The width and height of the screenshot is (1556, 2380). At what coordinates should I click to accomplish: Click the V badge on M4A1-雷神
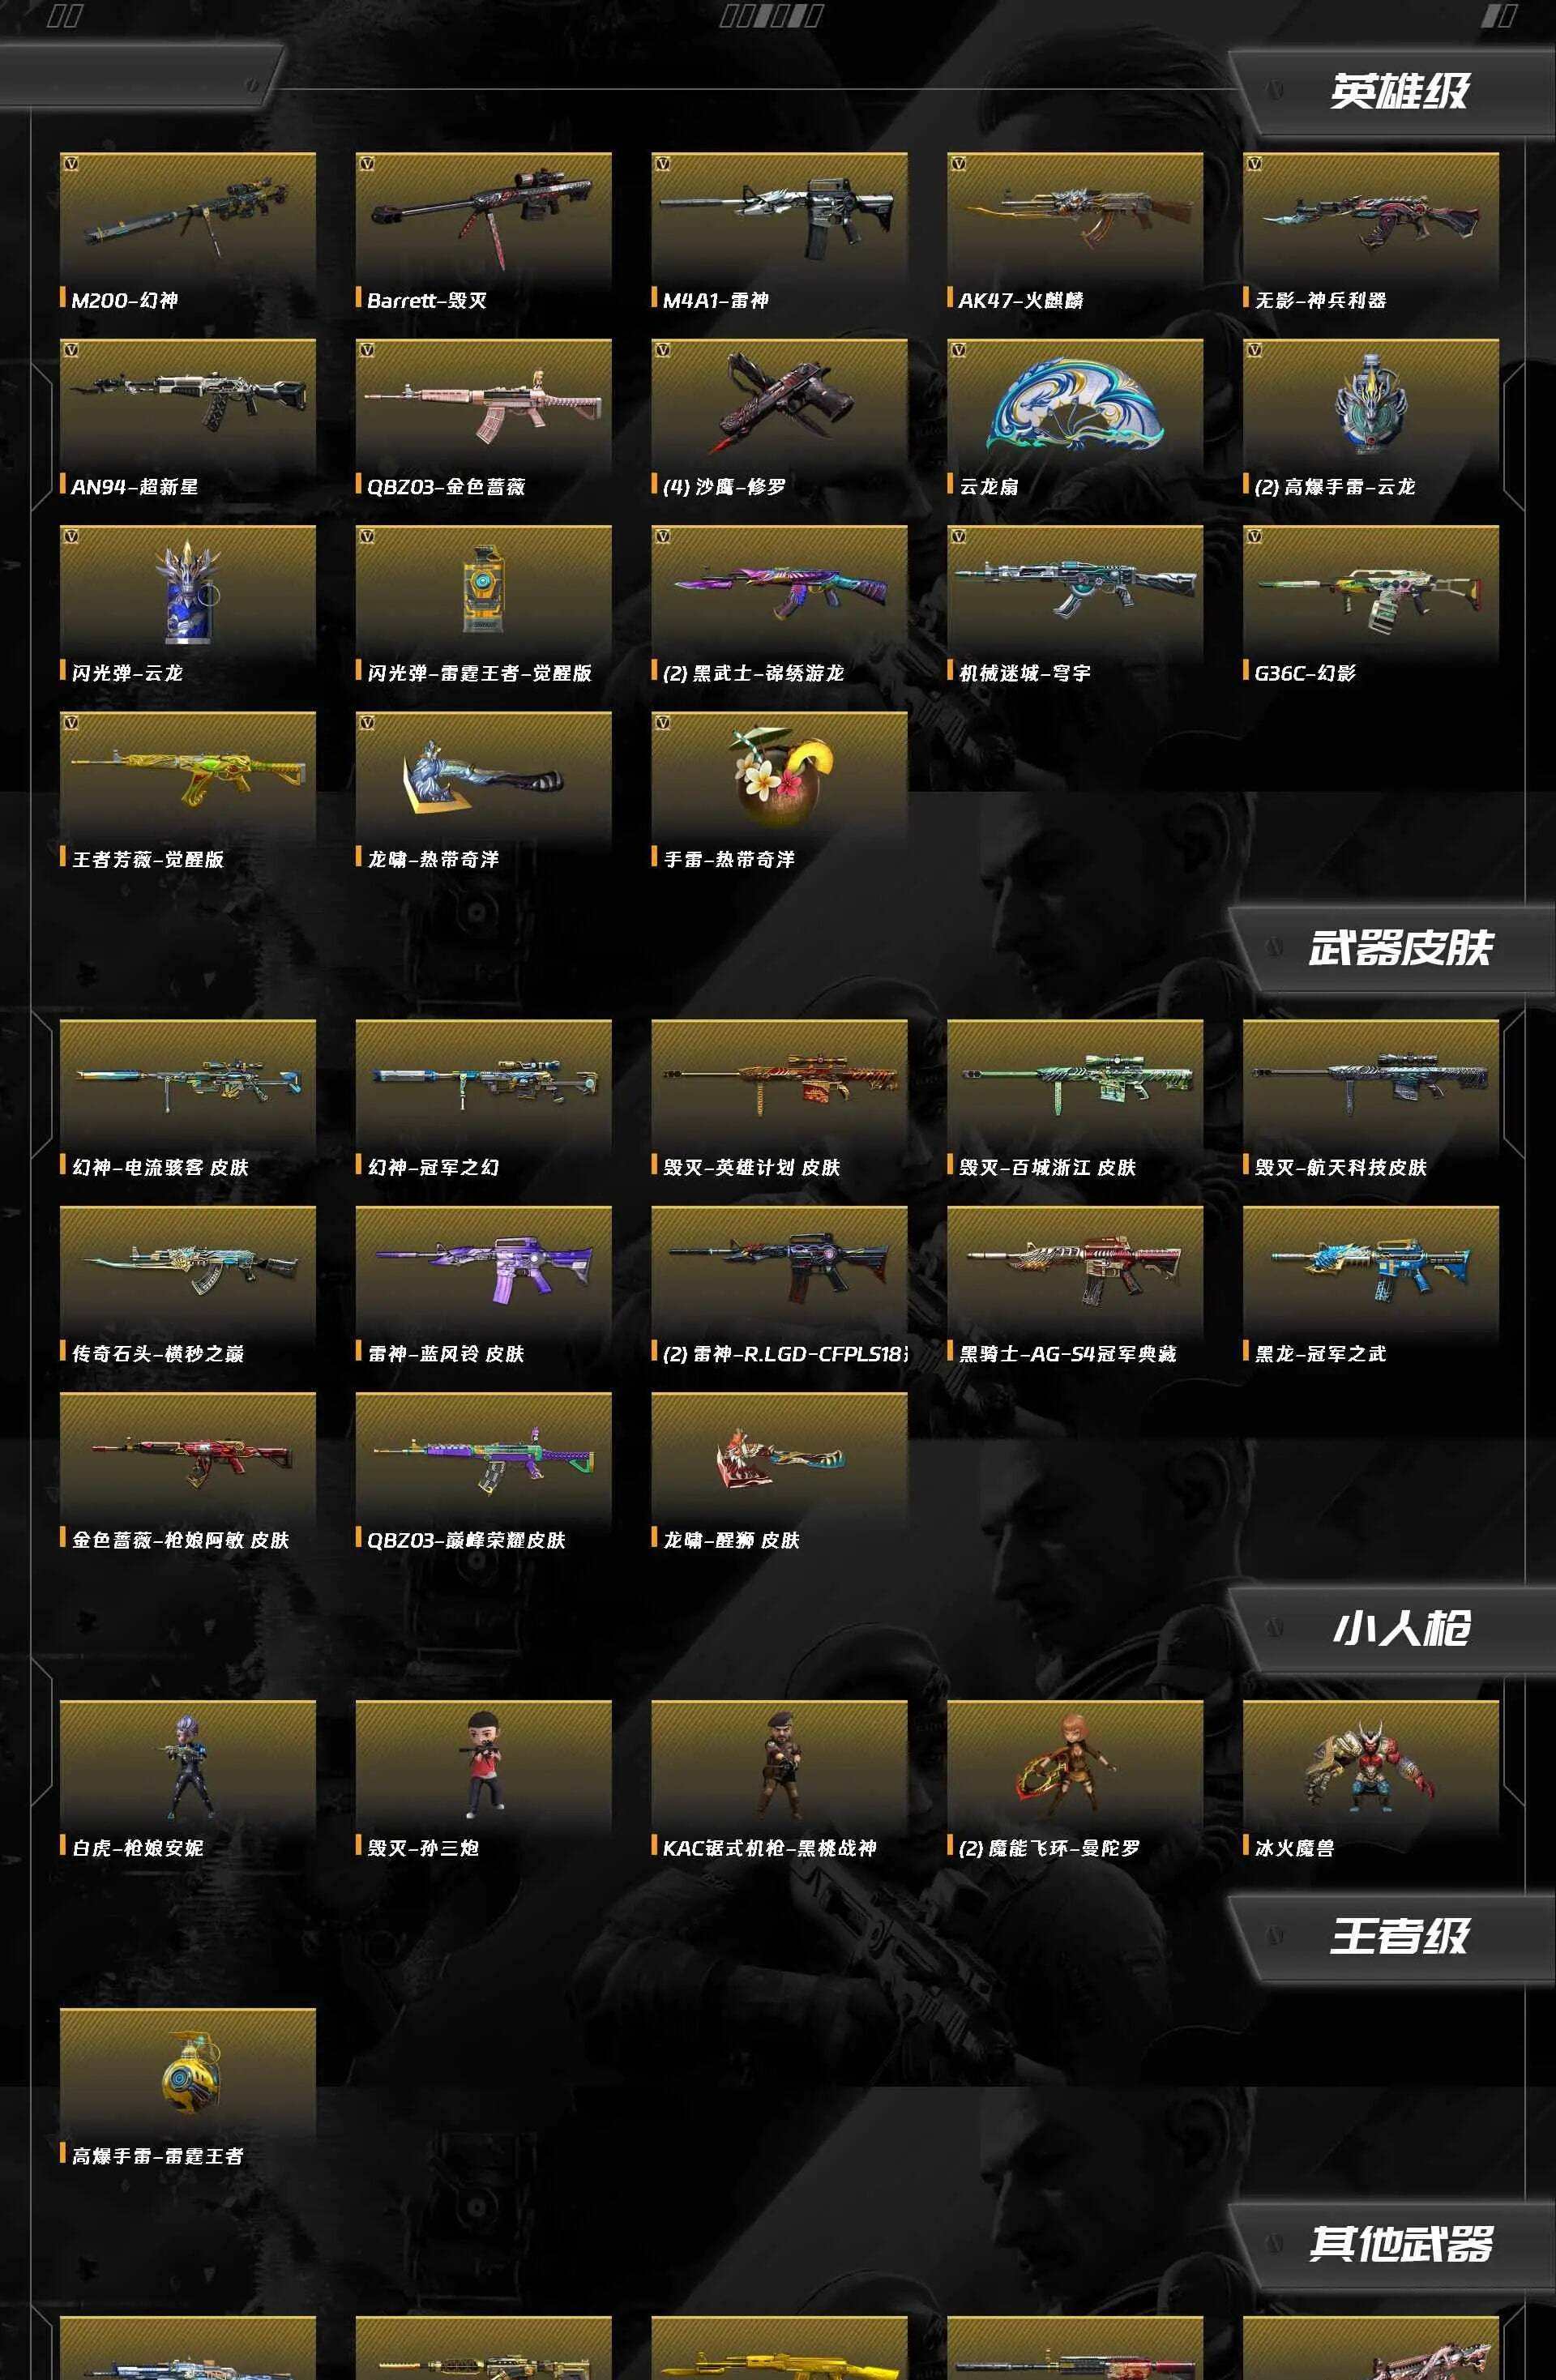pyautogui.click(x=662, y=164)
